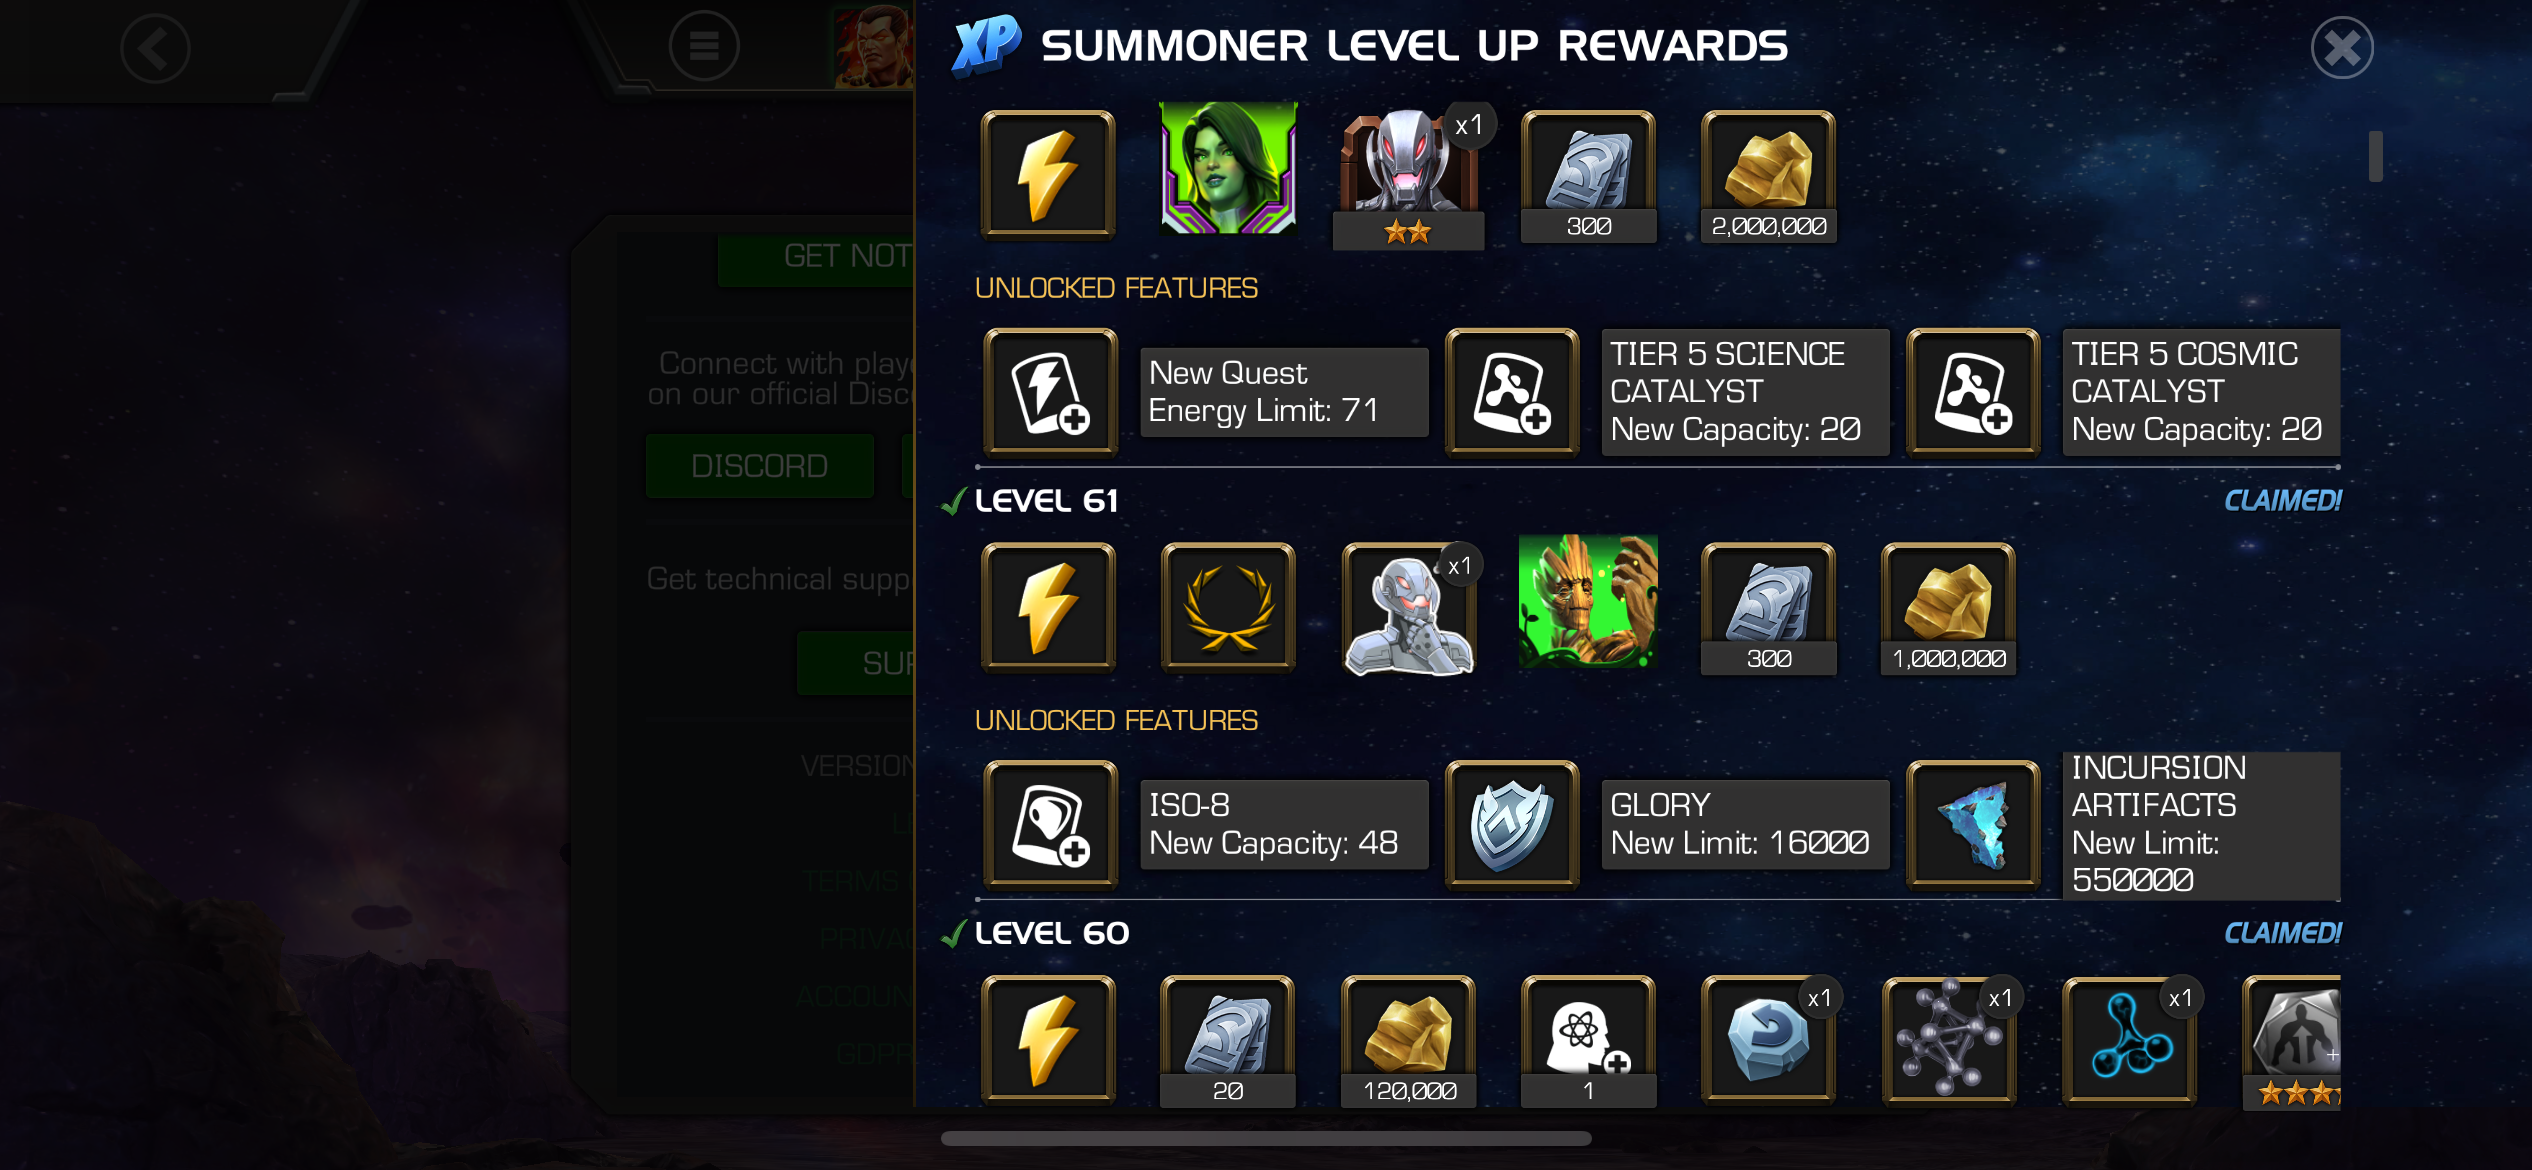Select the 2,000,000 gold reward icon

coord(1768,177)
